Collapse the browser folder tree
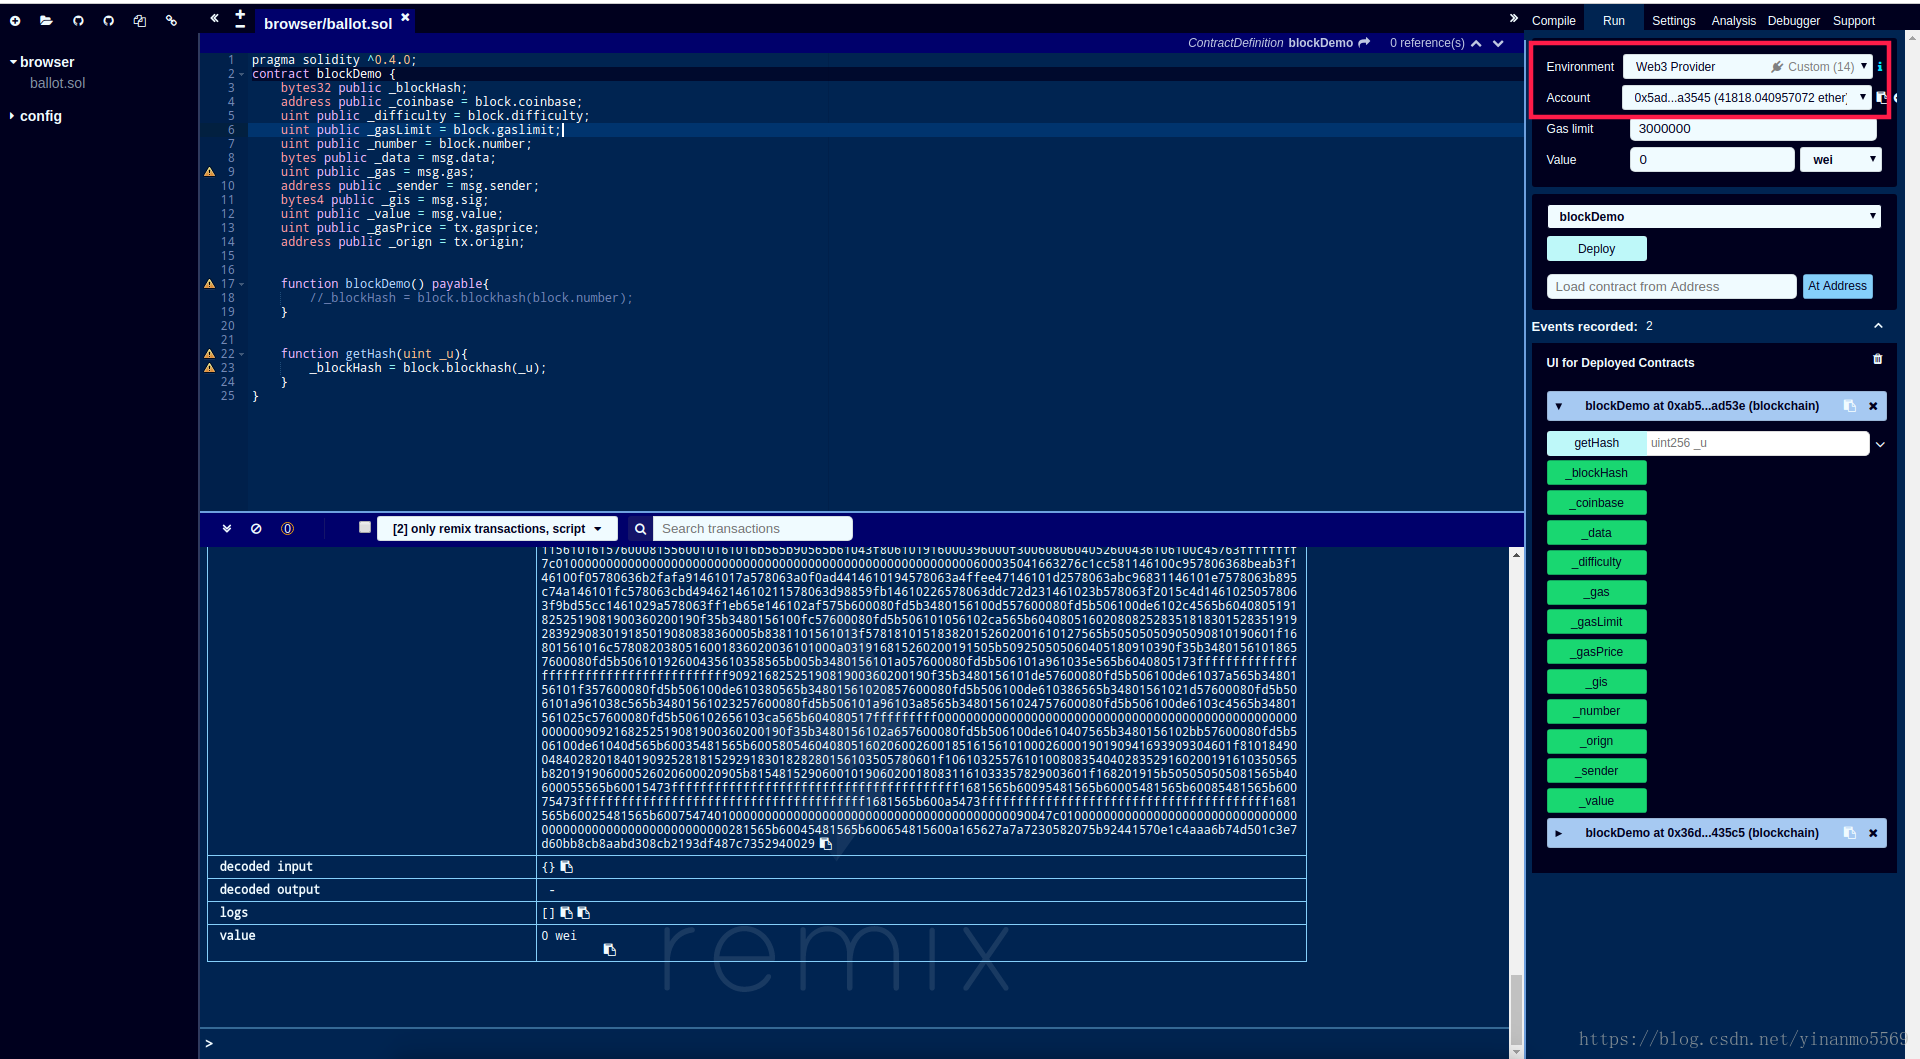This screenshot has width=1920, height=1059. point(14,62)
